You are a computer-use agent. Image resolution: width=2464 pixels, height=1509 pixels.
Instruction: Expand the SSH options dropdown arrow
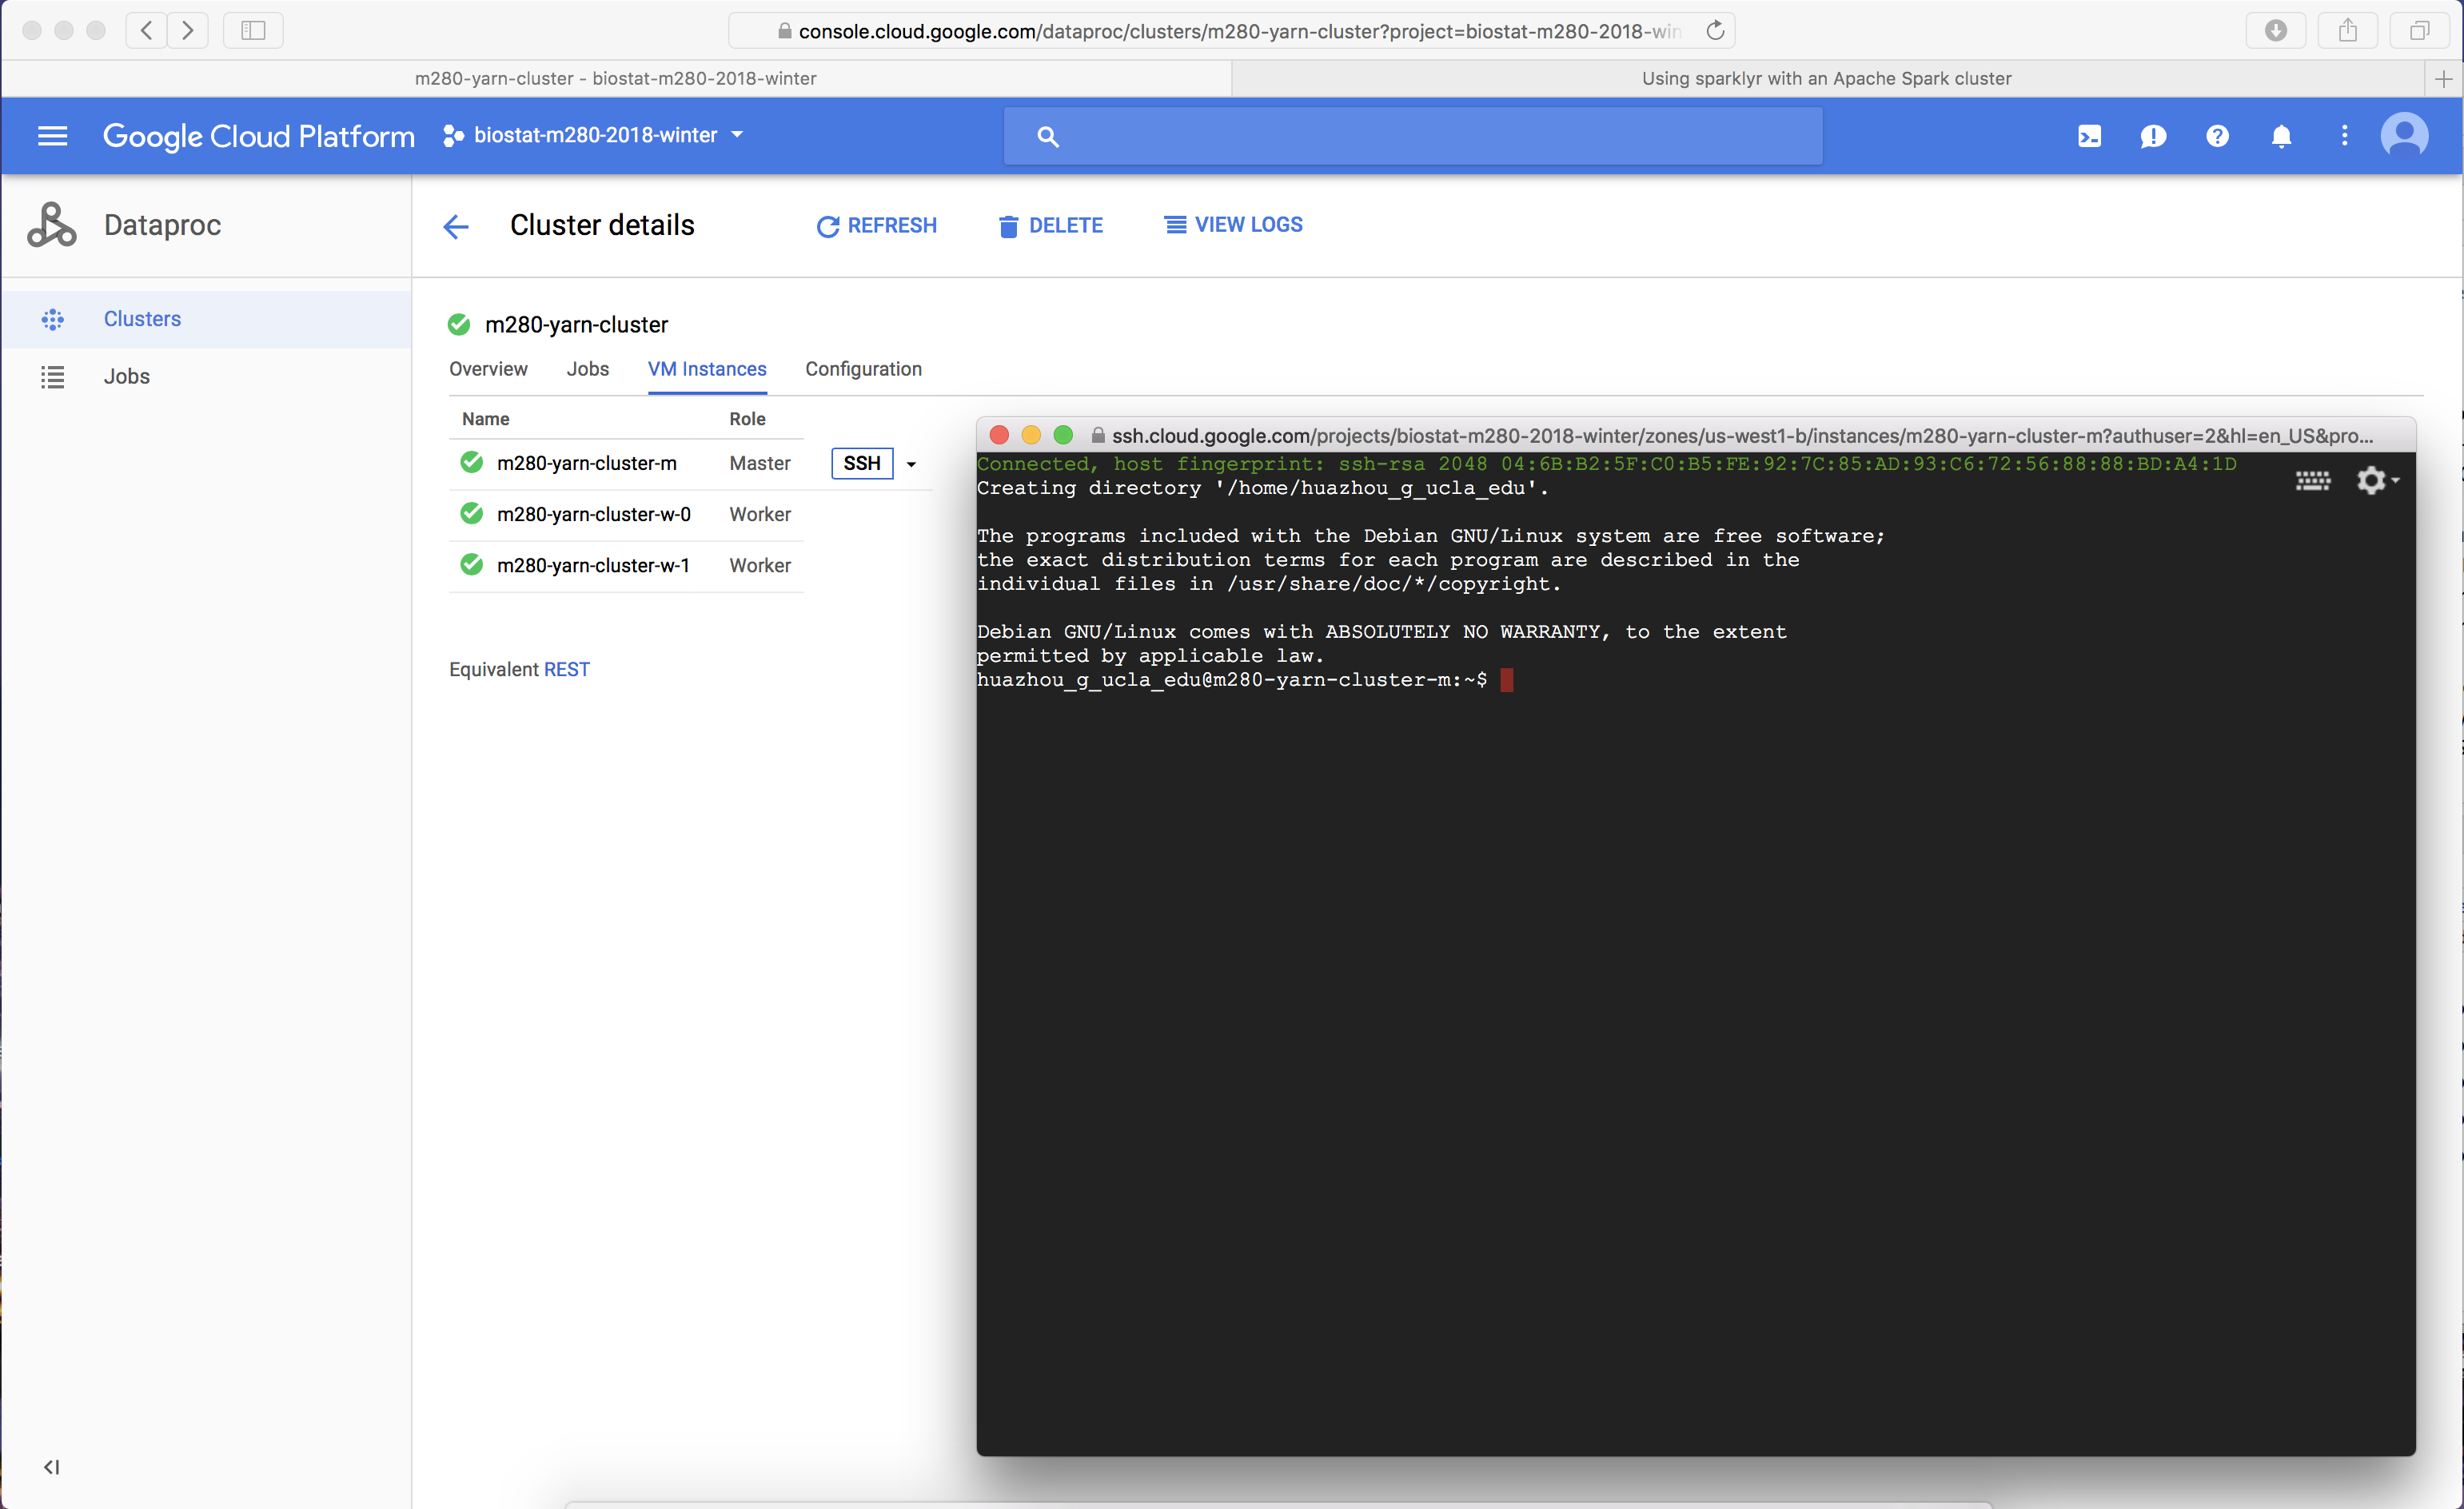click(911, 464)
